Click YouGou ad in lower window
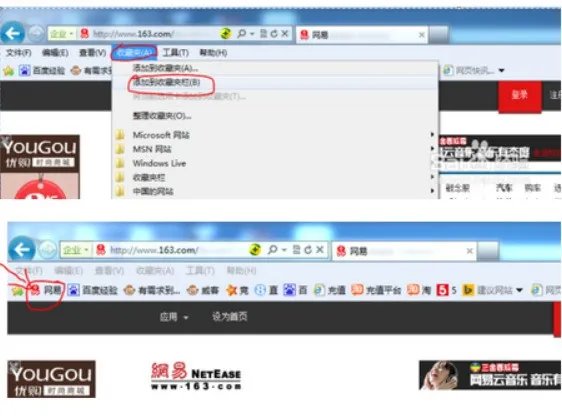 51,379
